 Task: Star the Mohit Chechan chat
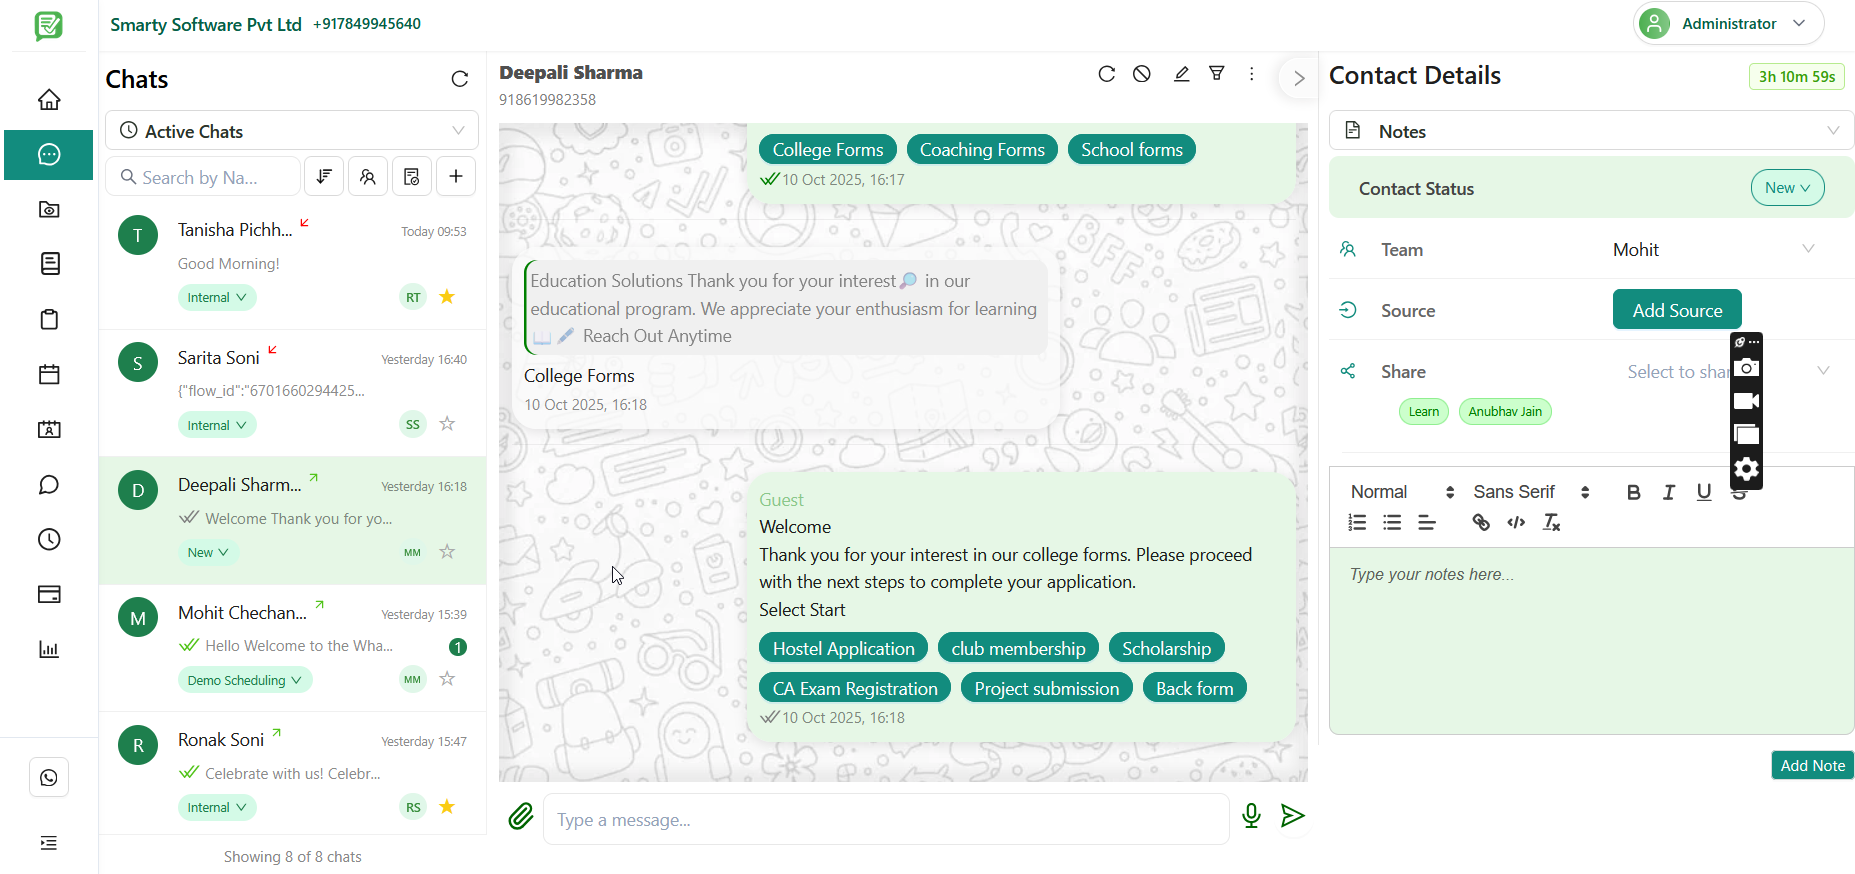click(447, 679)
